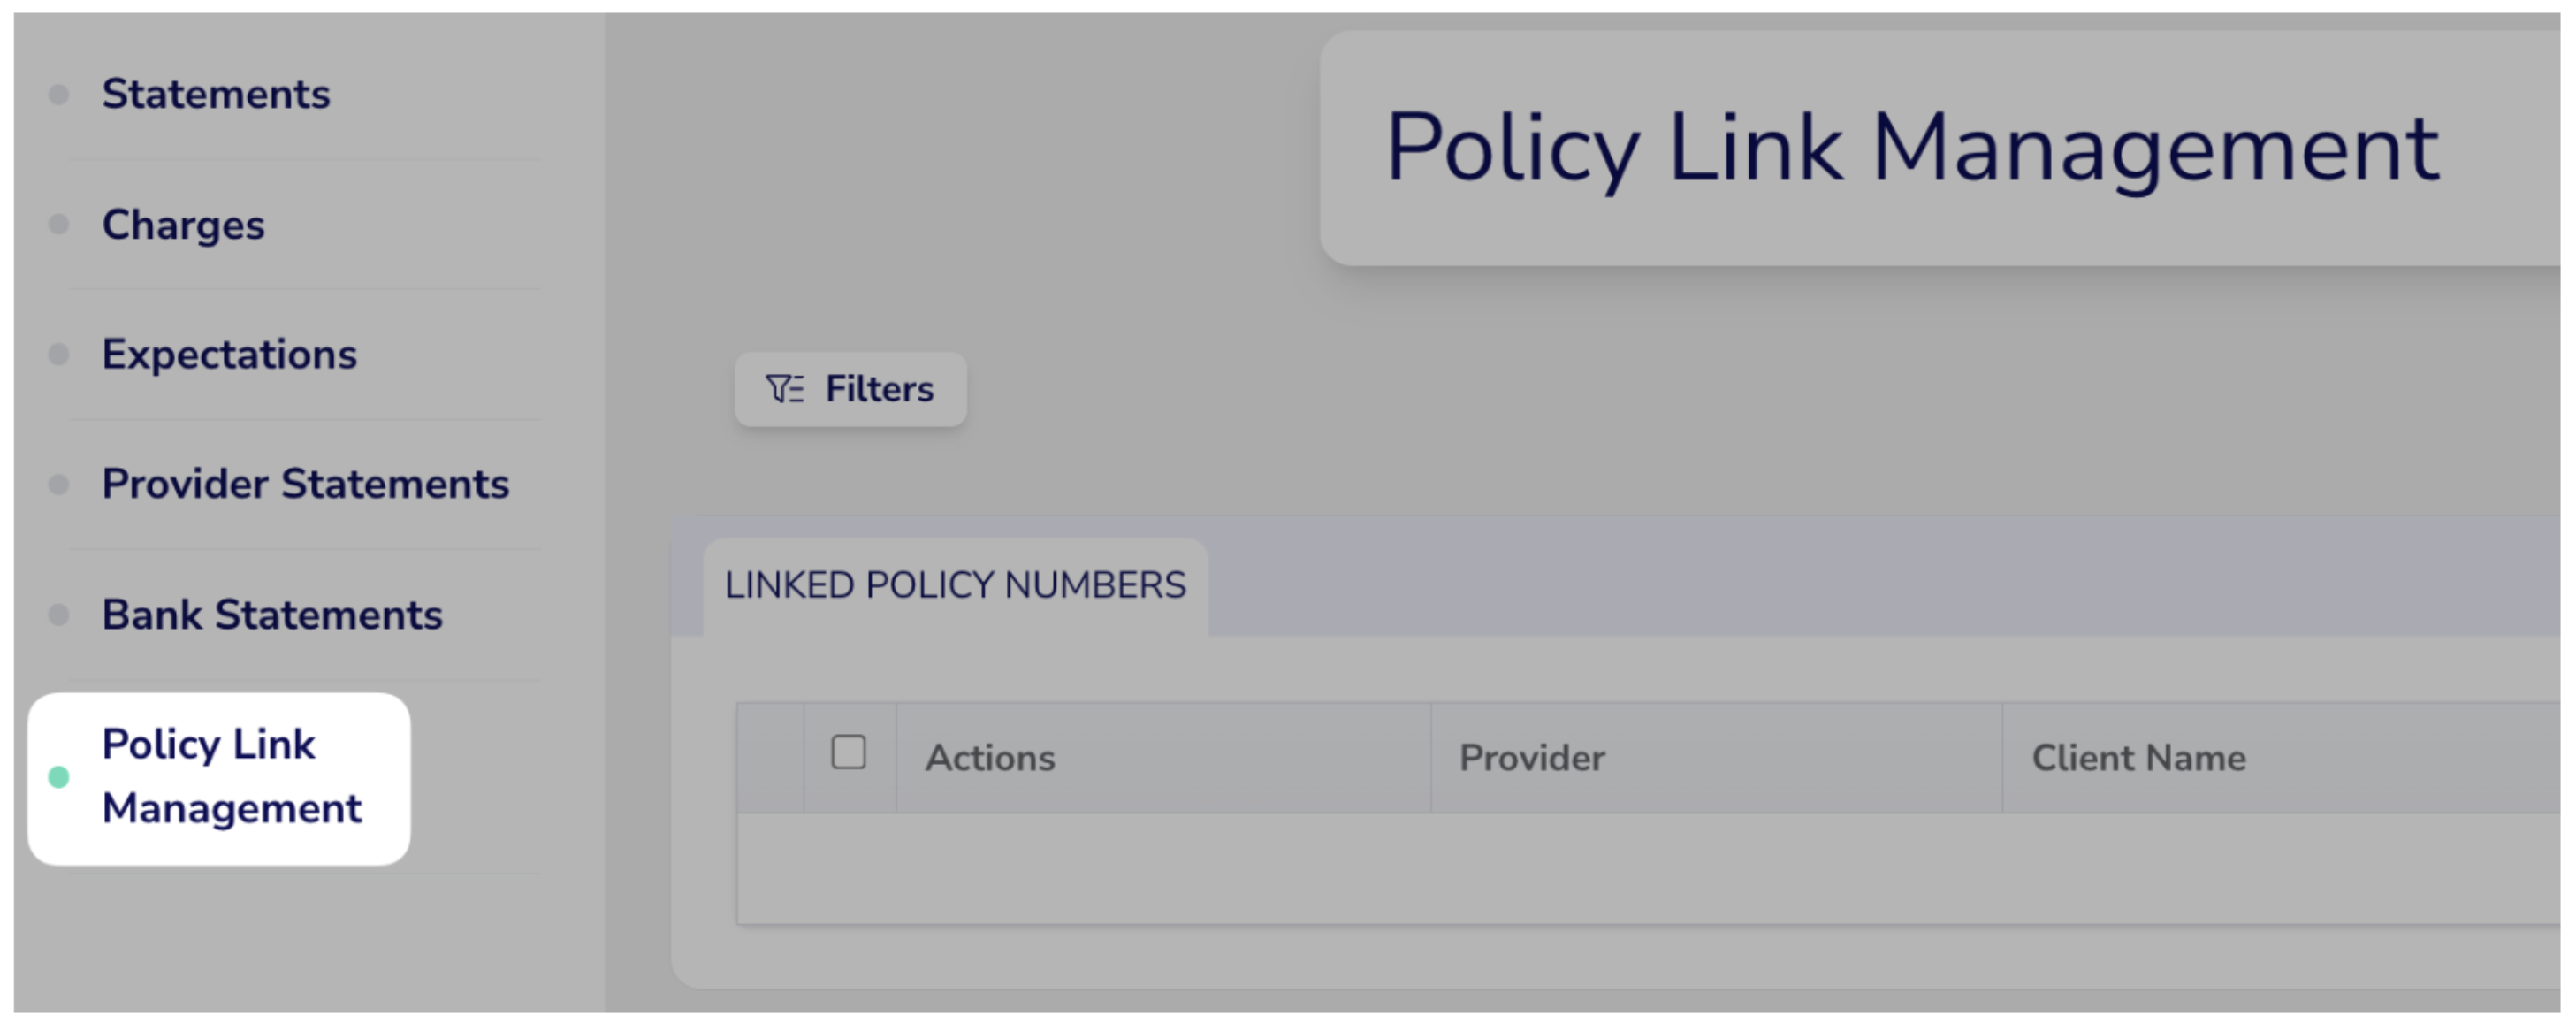Click the bullet dot beside Expectations
The width and height of the screenshot is (2576, 1031).
[59, 354]
